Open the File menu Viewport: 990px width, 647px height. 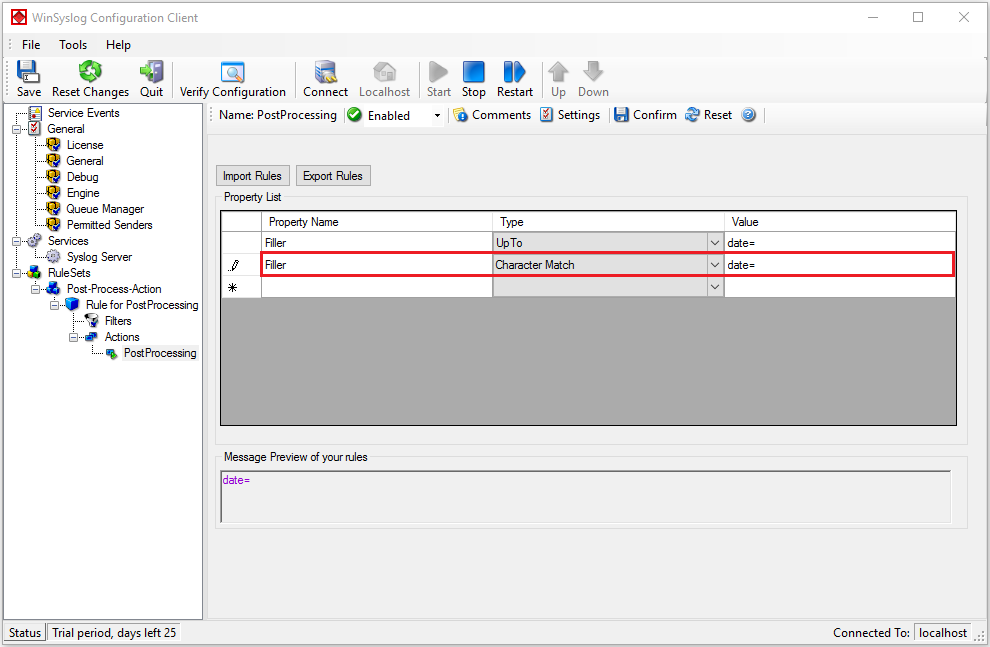point(31,45)
